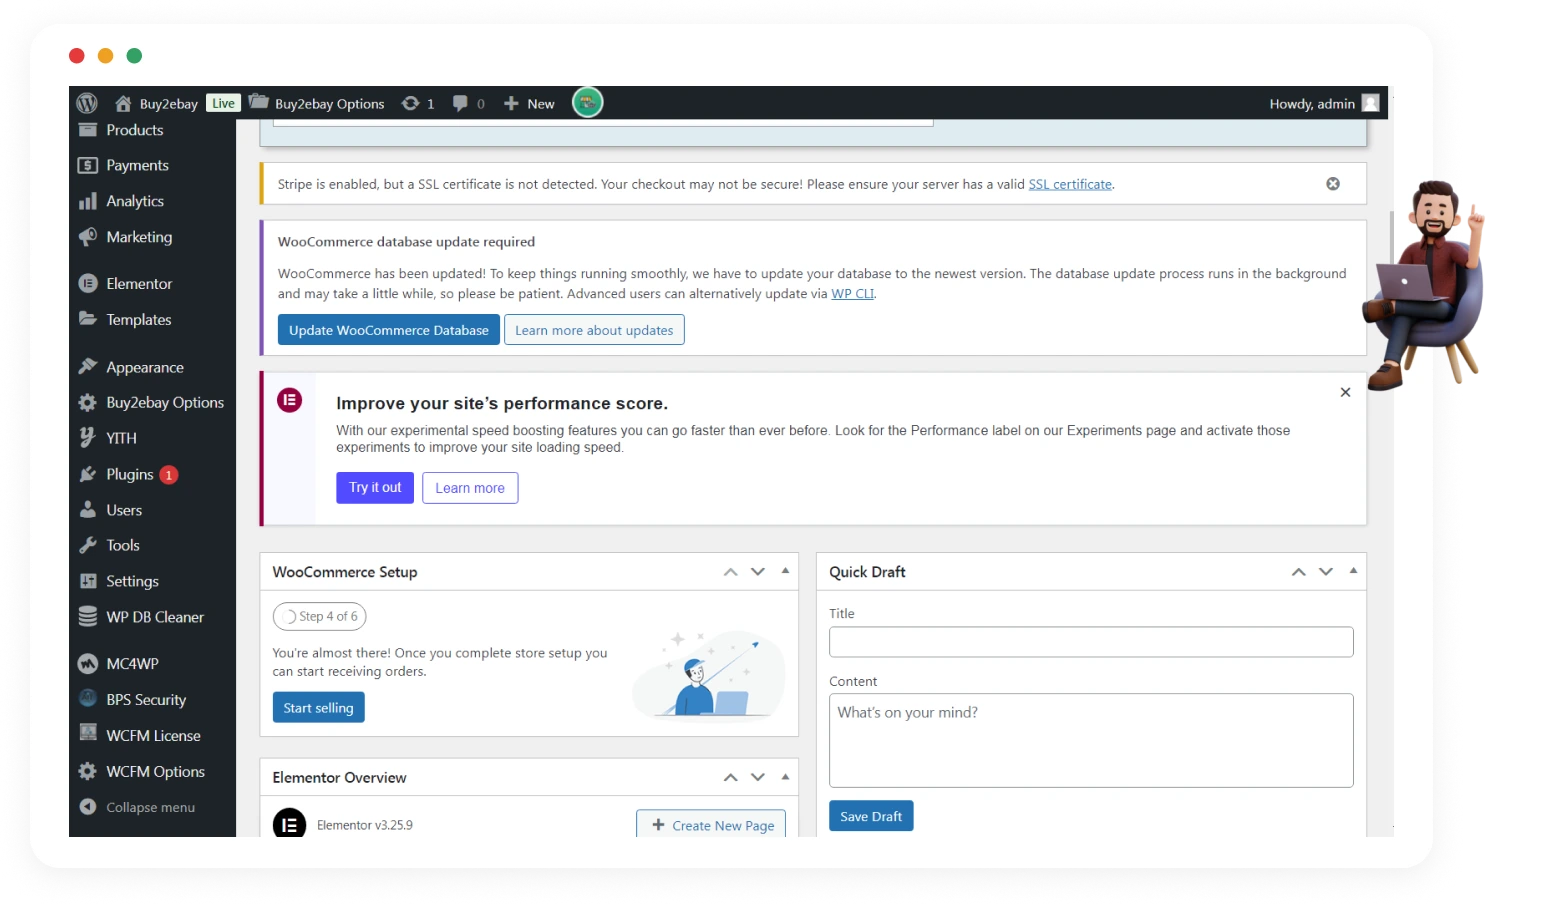Click Elementor Learn more button
Image resolution: width=1559 pixels, height=904 pixels.
[470, 488]
